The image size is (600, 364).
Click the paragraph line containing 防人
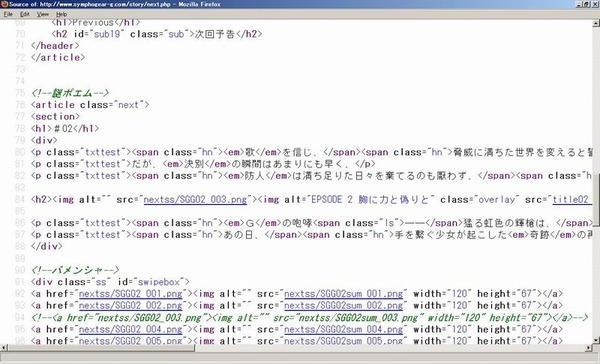tap(311, 176)
